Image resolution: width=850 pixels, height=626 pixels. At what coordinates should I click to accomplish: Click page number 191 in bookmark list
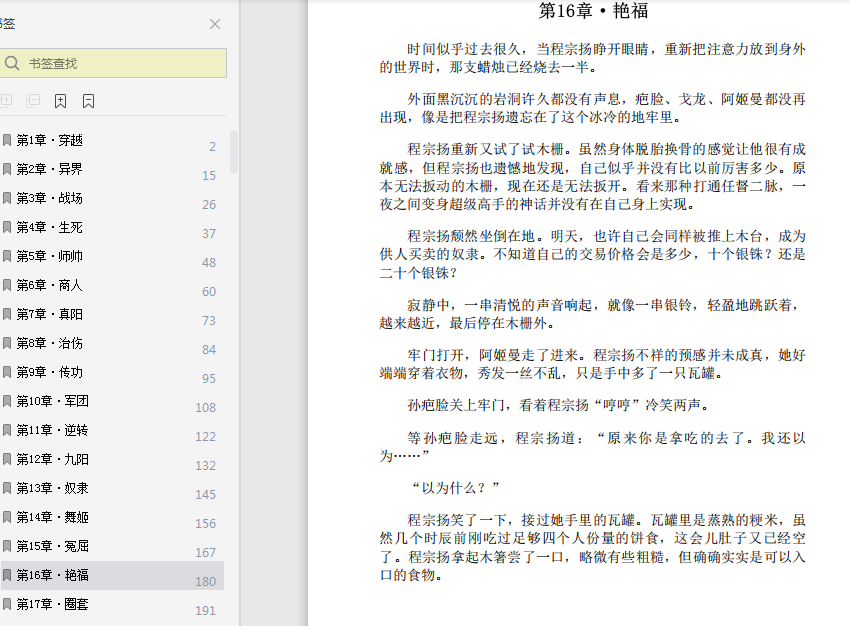click(205, 611)
